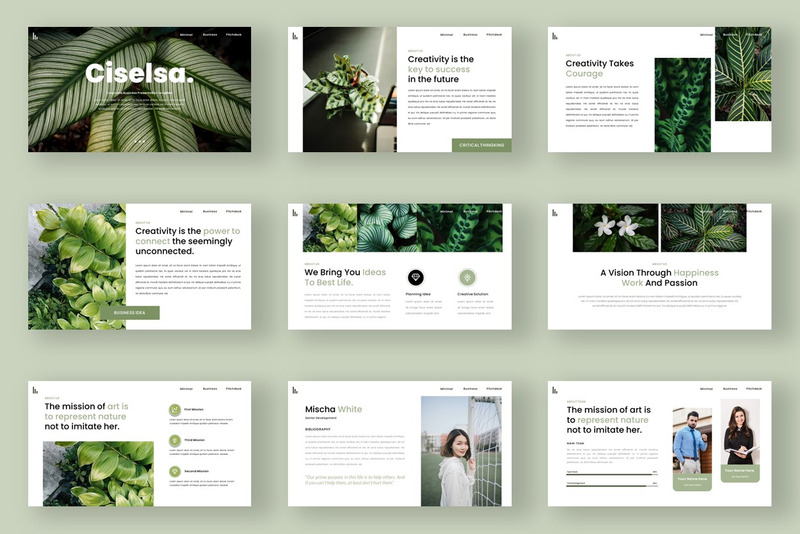Image resolution: width=800 pixels, height=534 pixels.
Task: Click the logo icon on the Ciselsa cover slide
Action: click(x=34, y=35)
